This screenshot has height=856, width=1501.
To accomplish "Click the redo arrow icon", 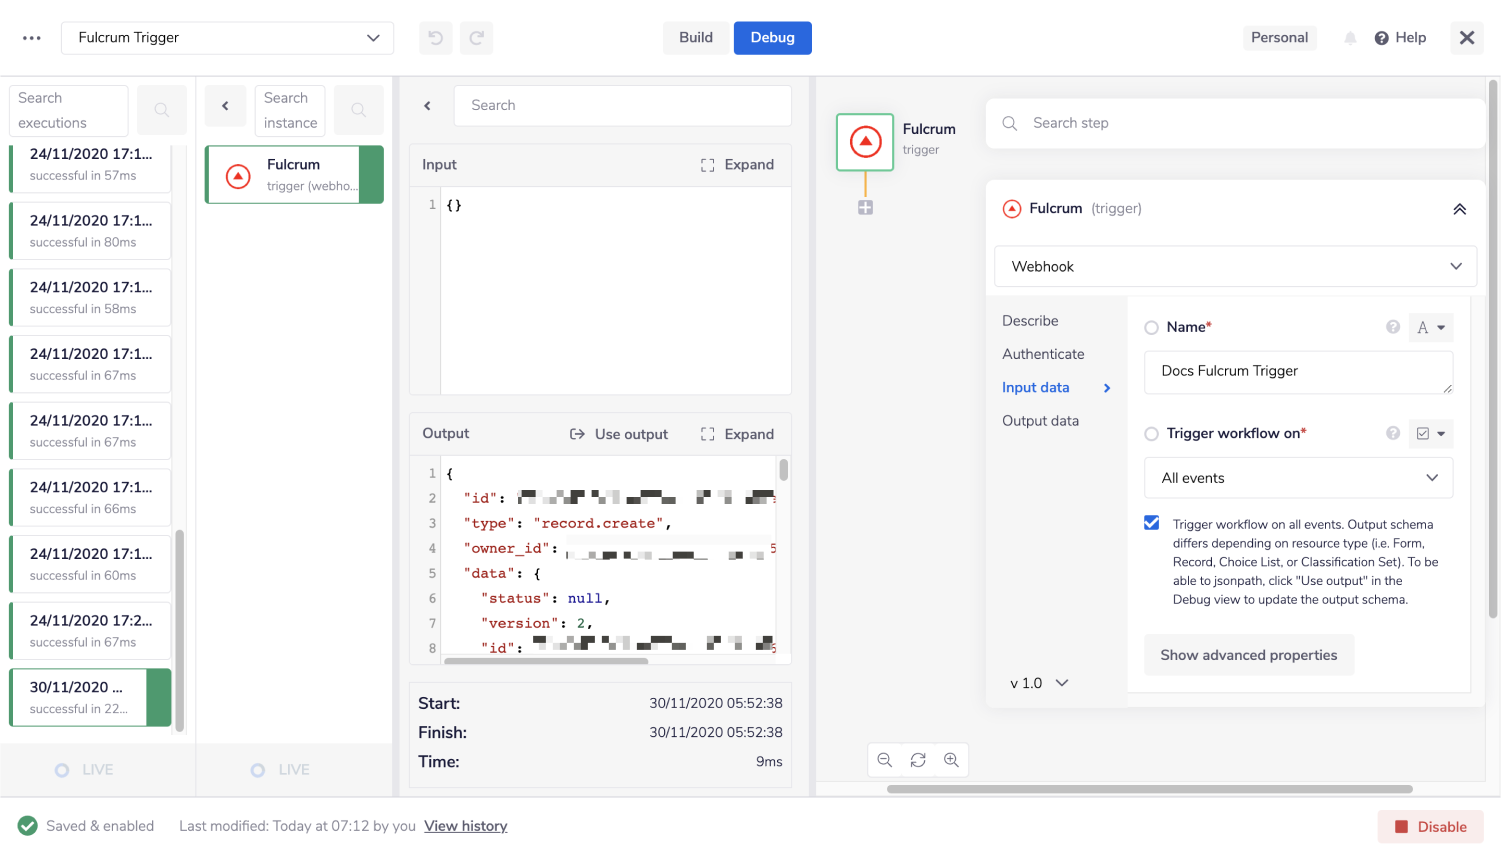I will tap(477, 38).
